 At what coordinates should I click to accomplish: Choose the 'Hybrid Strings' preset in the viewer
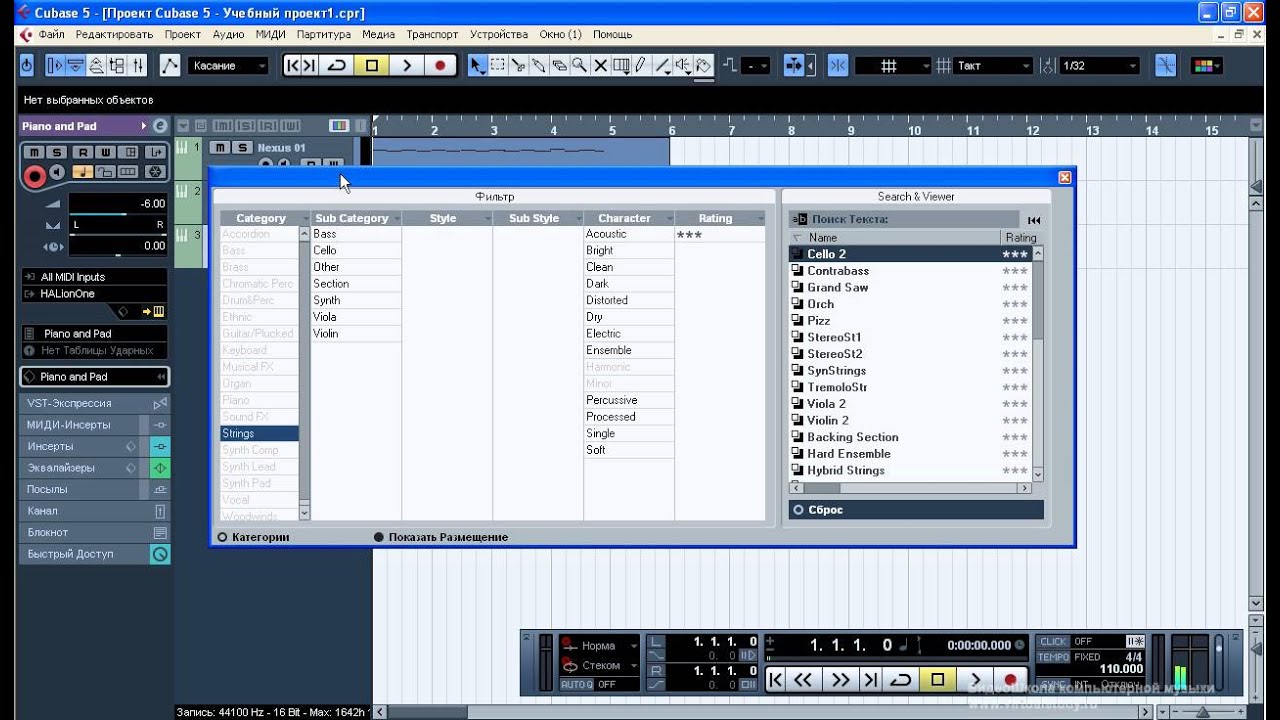(910, 471)
